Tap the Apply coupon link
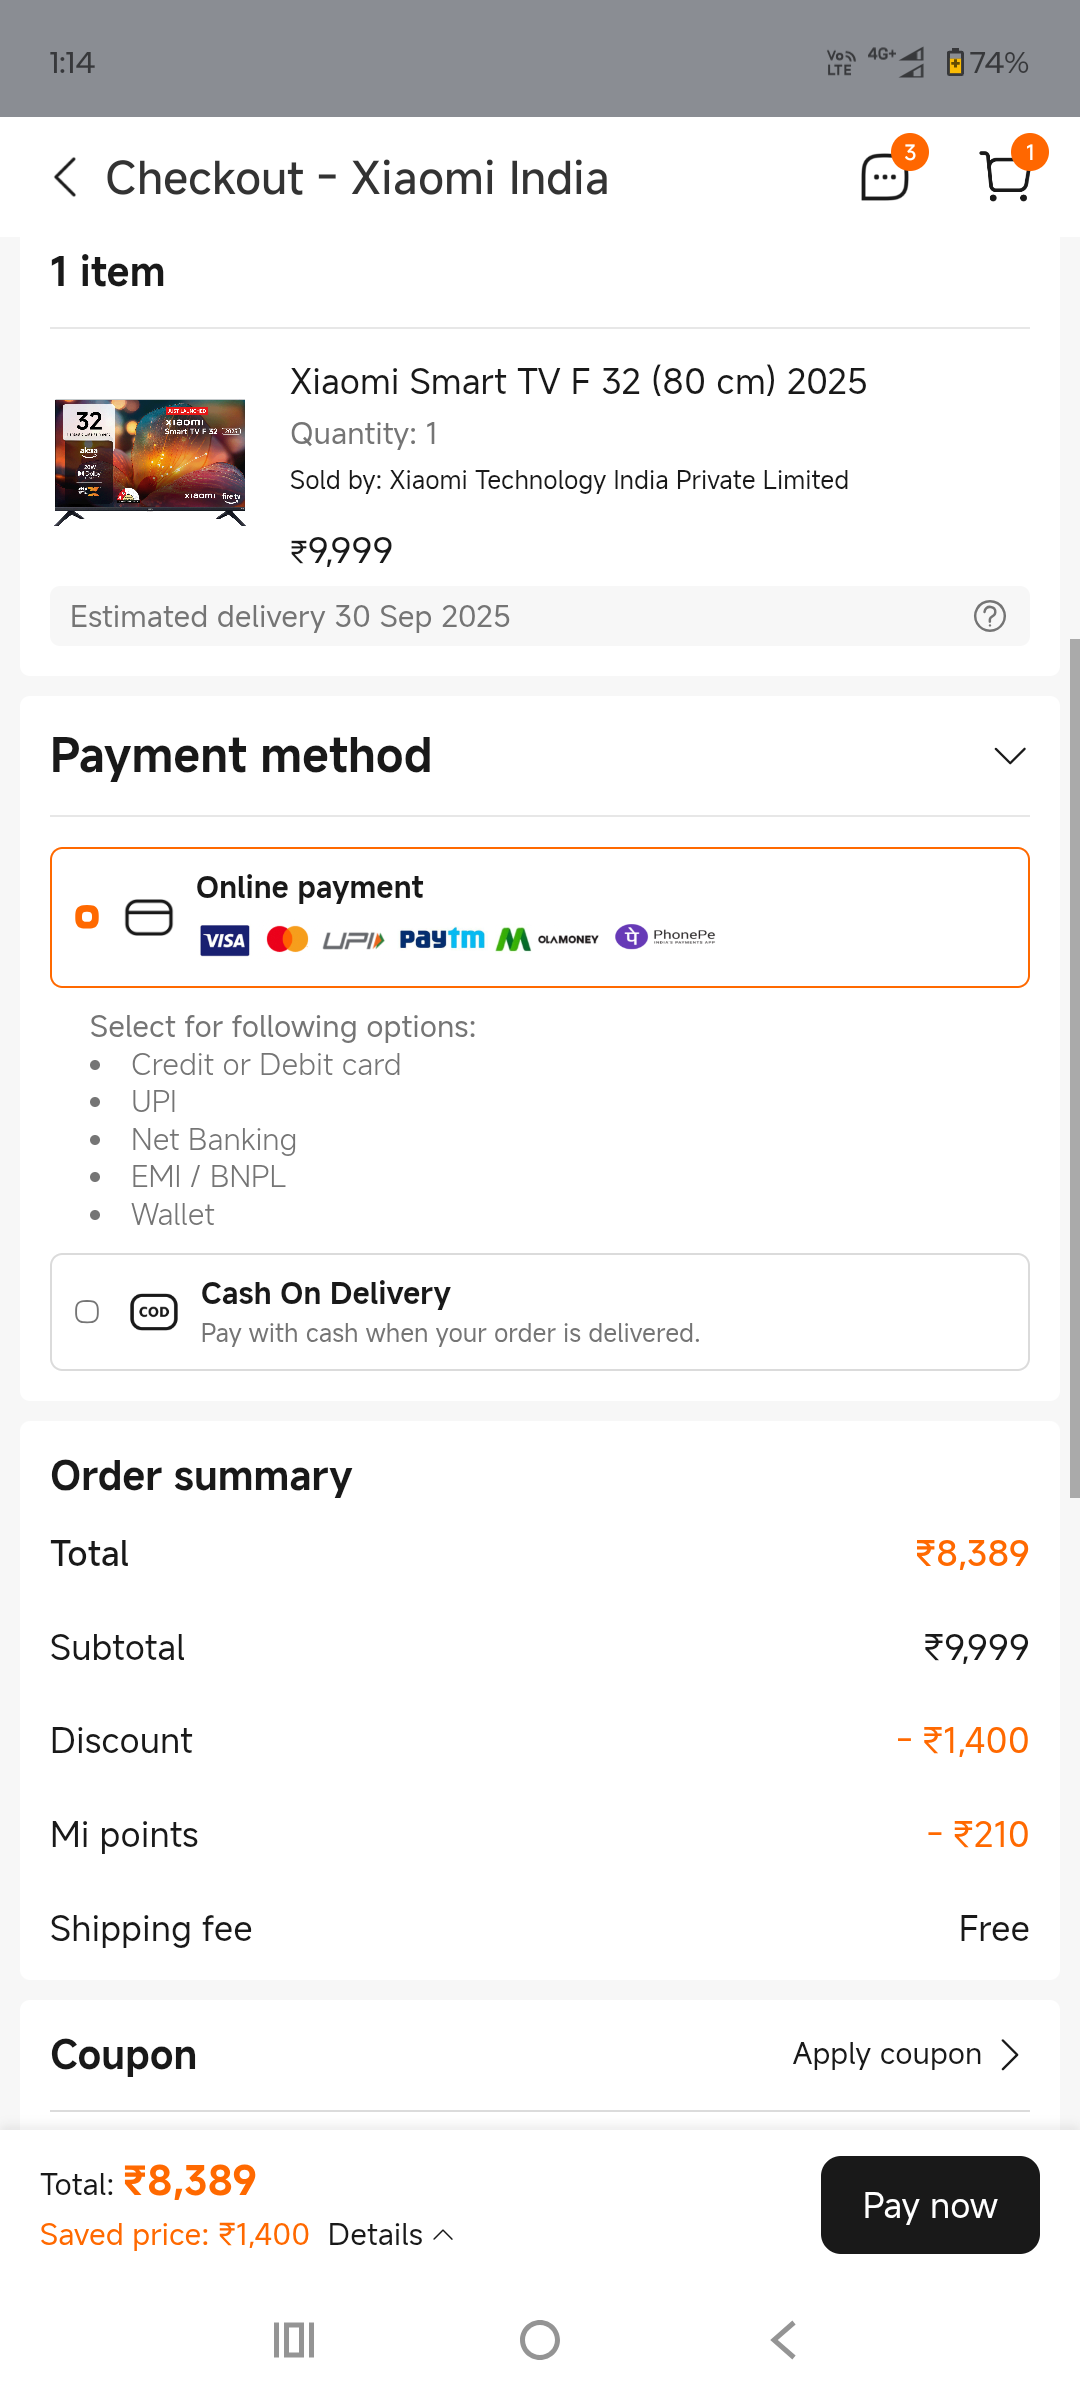 click(887, 2054)
